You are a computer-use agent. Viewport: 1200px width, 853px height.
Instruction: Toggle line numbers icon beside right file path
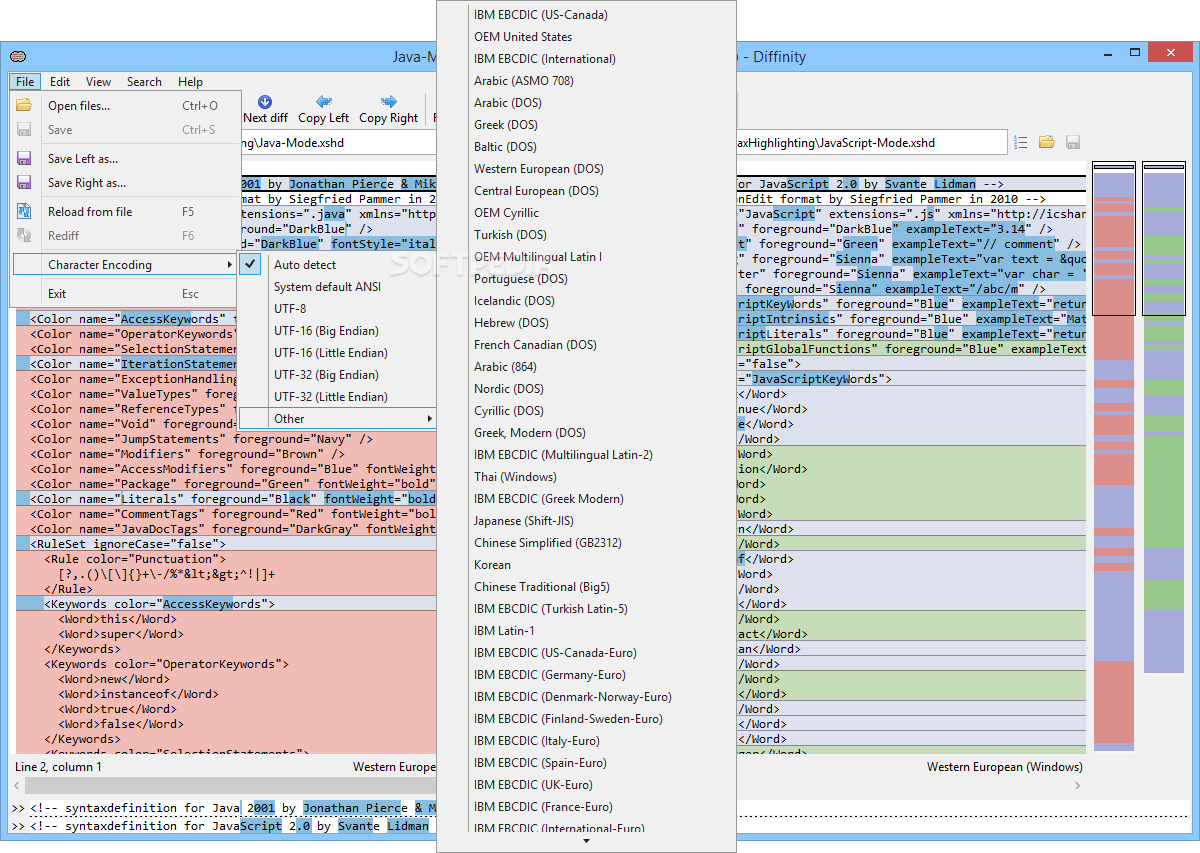pos(1021,142)
